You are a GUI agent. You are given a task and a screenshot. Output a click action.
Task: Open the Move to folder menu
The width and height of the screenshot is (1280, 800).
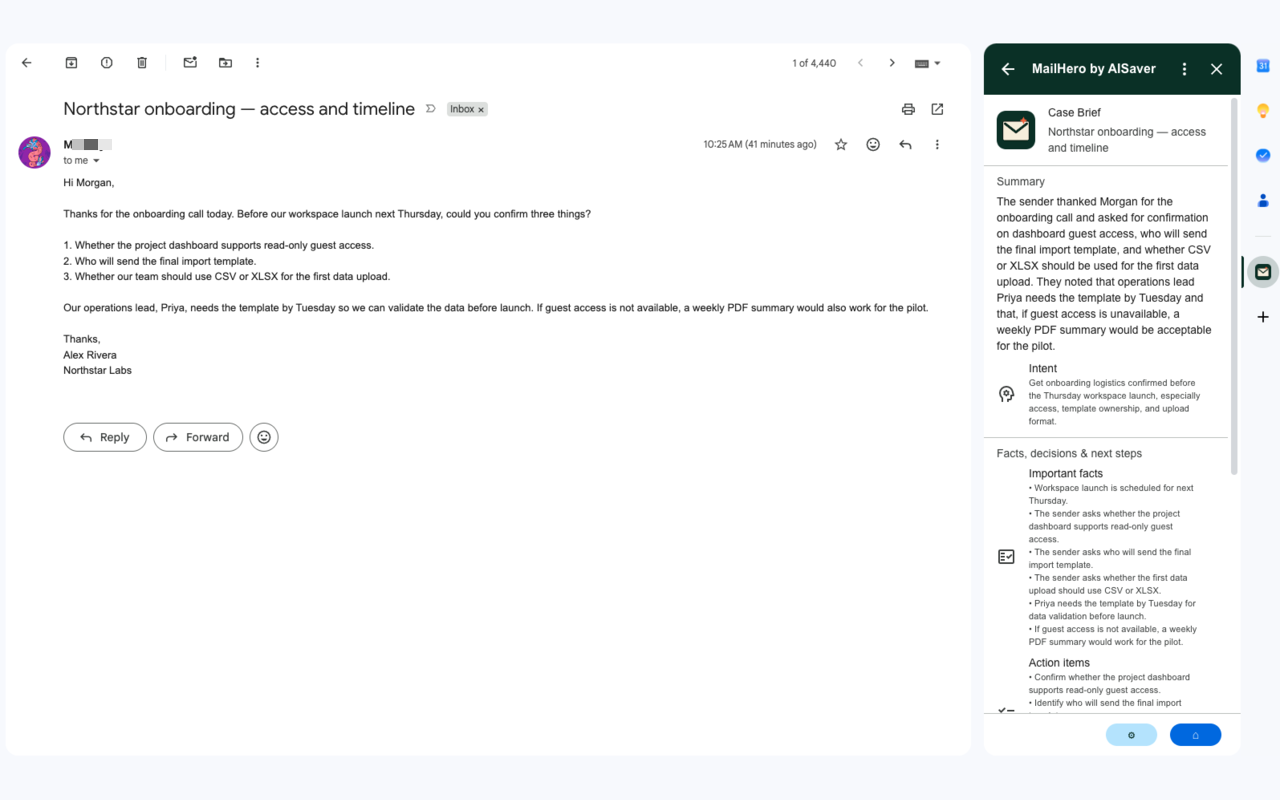pos(225,63)
